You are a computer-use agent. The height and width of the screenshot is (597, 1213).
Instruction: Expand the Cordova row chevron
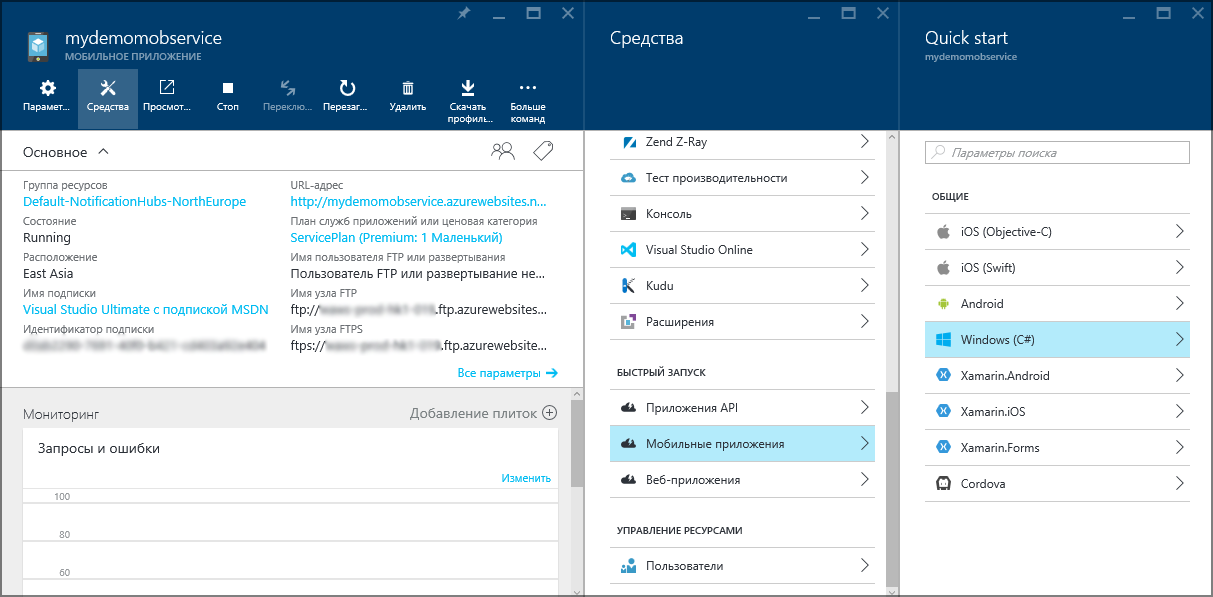tap(1180, 484)
